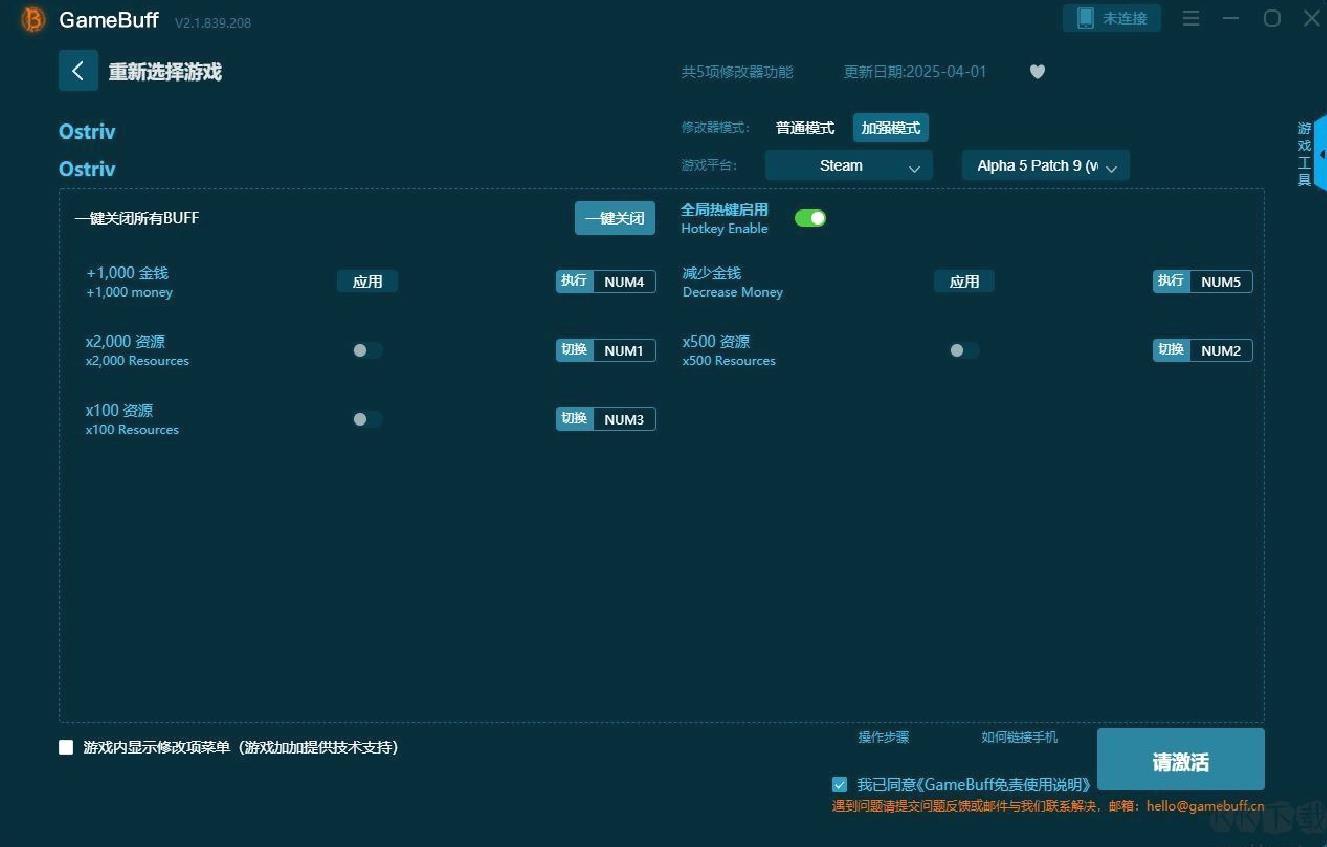Image resolution: width=1327 pixels, height=847 pixels.
Task: Toggle the global hotkey enable switch
Action: tap(810, 218)
